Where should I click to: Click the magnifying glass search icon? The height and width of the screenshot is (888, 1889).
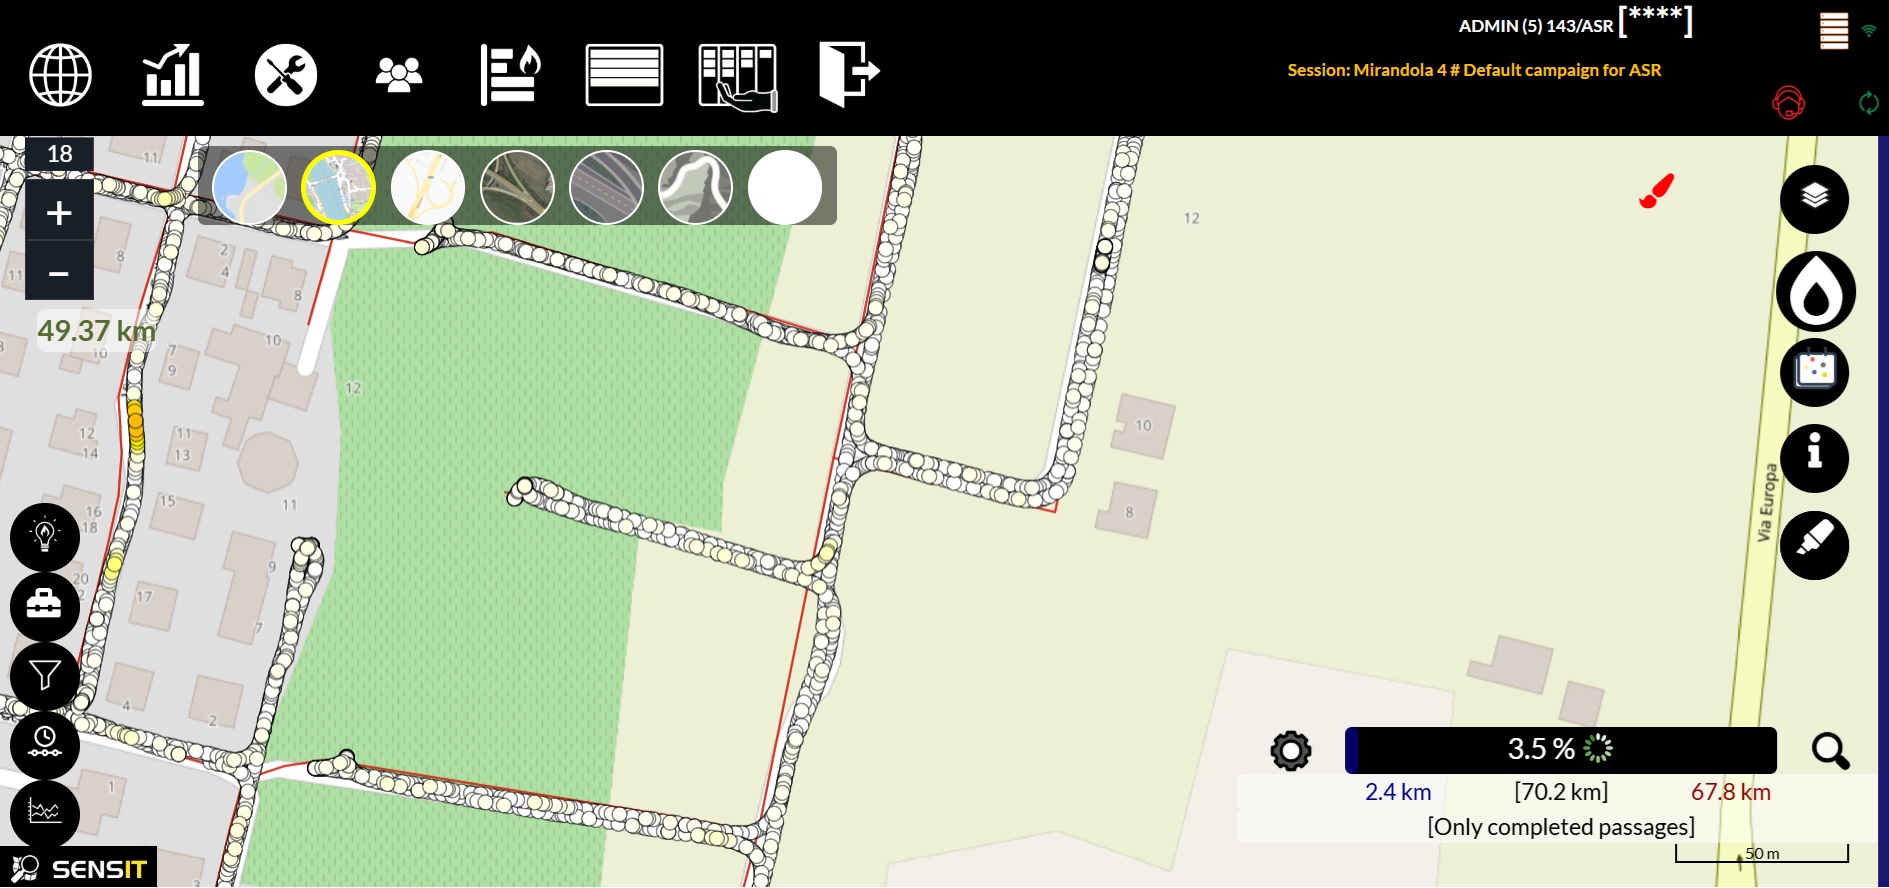coord(1830,750)
